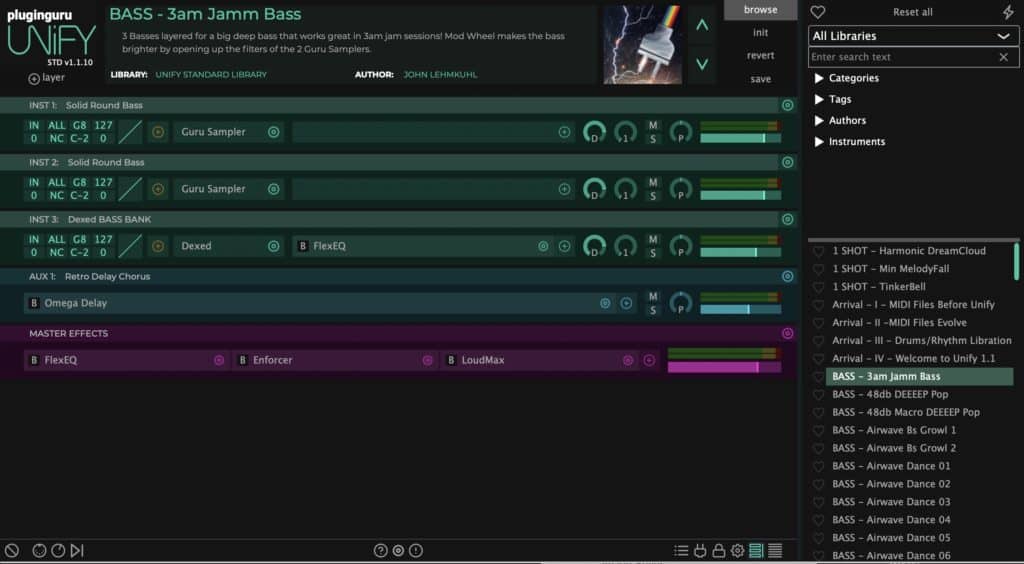
Task: Click the add layer plus icon
Action: [34, 78]
